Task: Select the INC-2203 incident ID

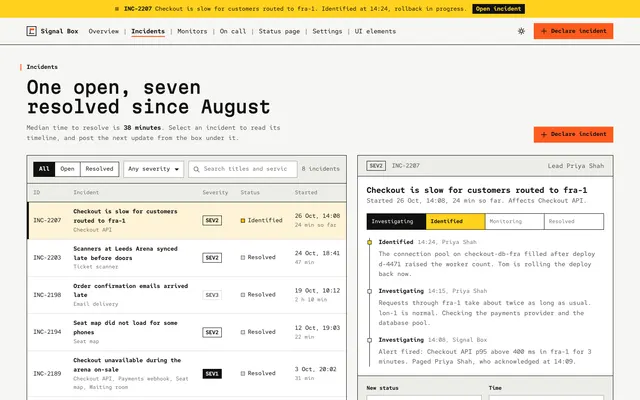Action: coord(47,258)
